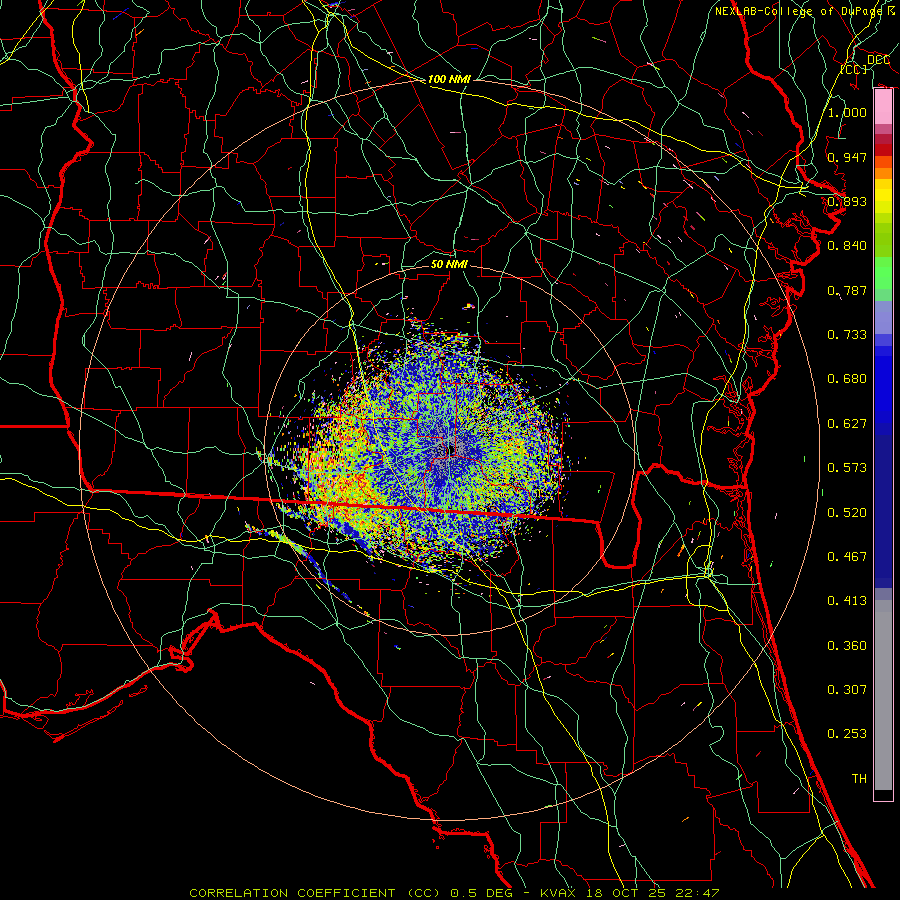Select the 0.680 legend value
The image size is (900, 900).
[x=847, y=378]
